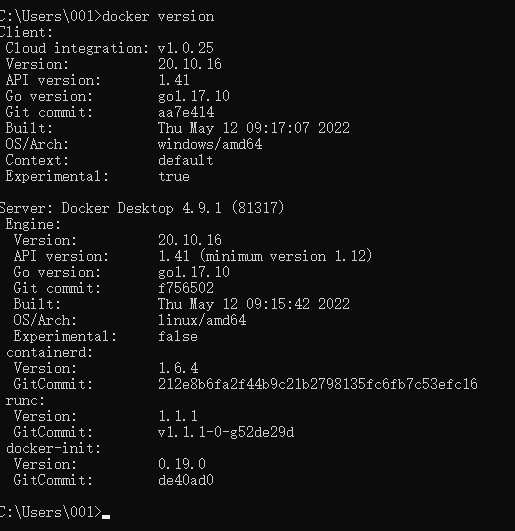Screen dimensions: 515x531
Task: Click the engine Built time 09:15:42
Action: coord(278,304)
